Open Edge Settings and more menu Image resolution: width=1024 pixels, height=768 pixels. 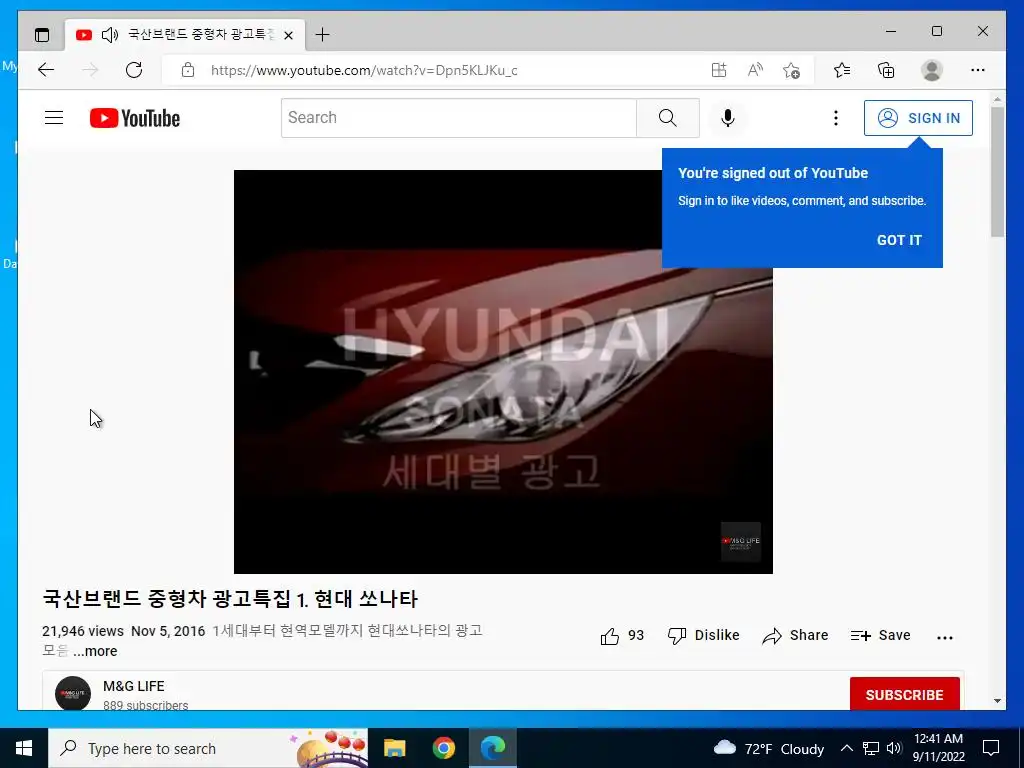(978, 70)
